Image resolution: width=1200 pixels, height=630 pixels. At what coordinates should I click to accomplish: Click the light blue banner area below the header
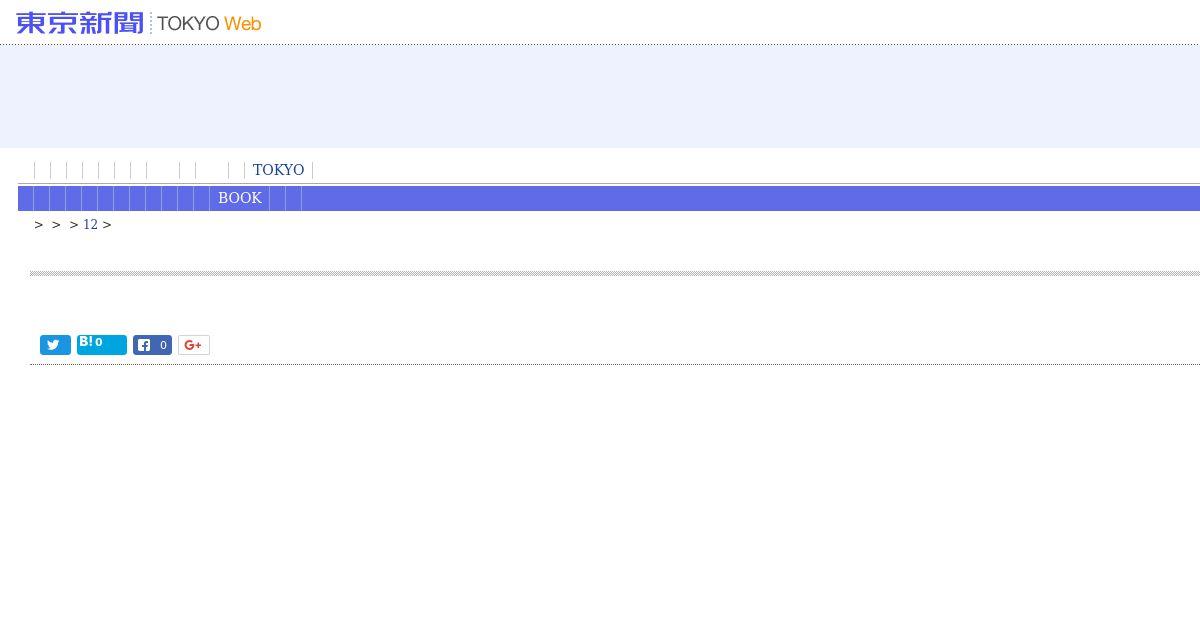600,96
